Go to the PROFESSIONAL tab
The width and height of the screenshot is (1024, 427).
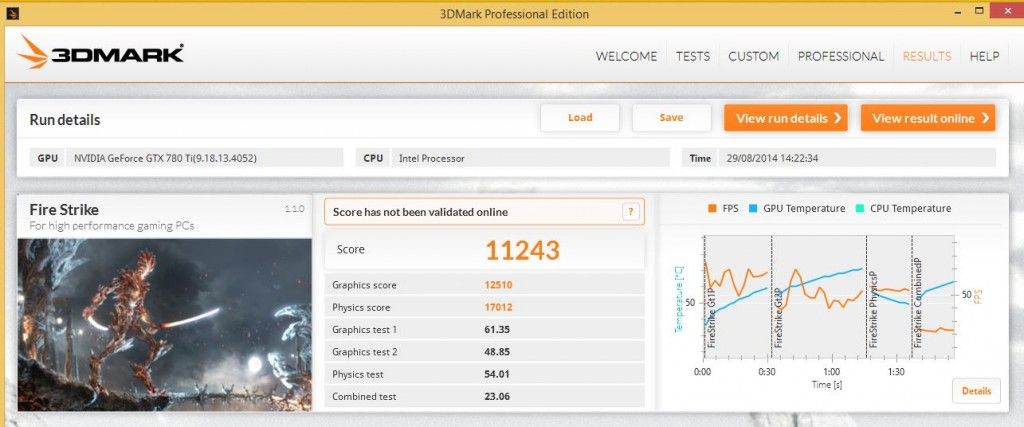(840, 56)
